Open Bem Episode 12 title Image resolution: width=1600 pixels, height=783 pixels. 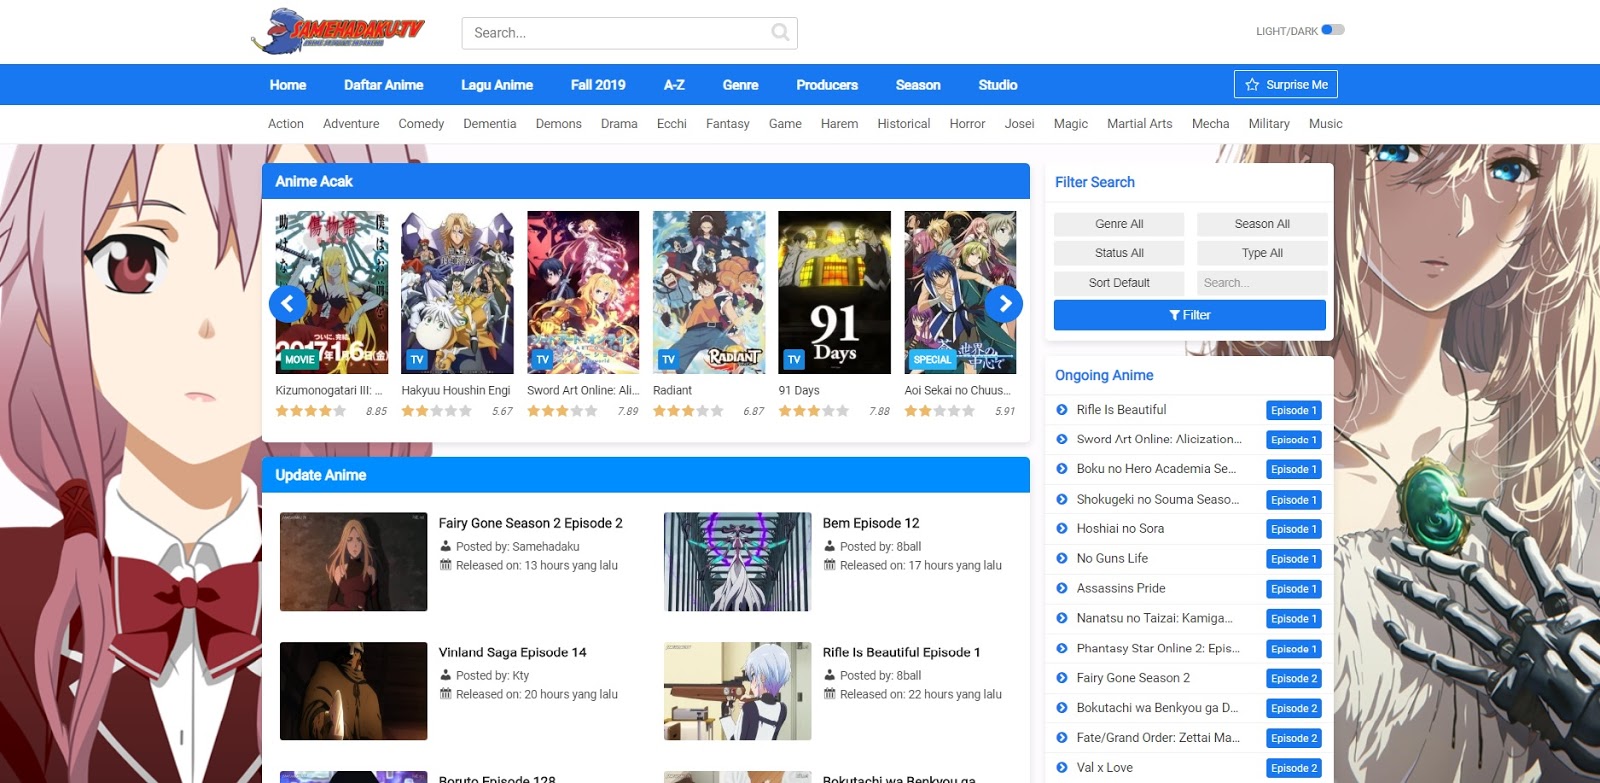click(871, 523)
